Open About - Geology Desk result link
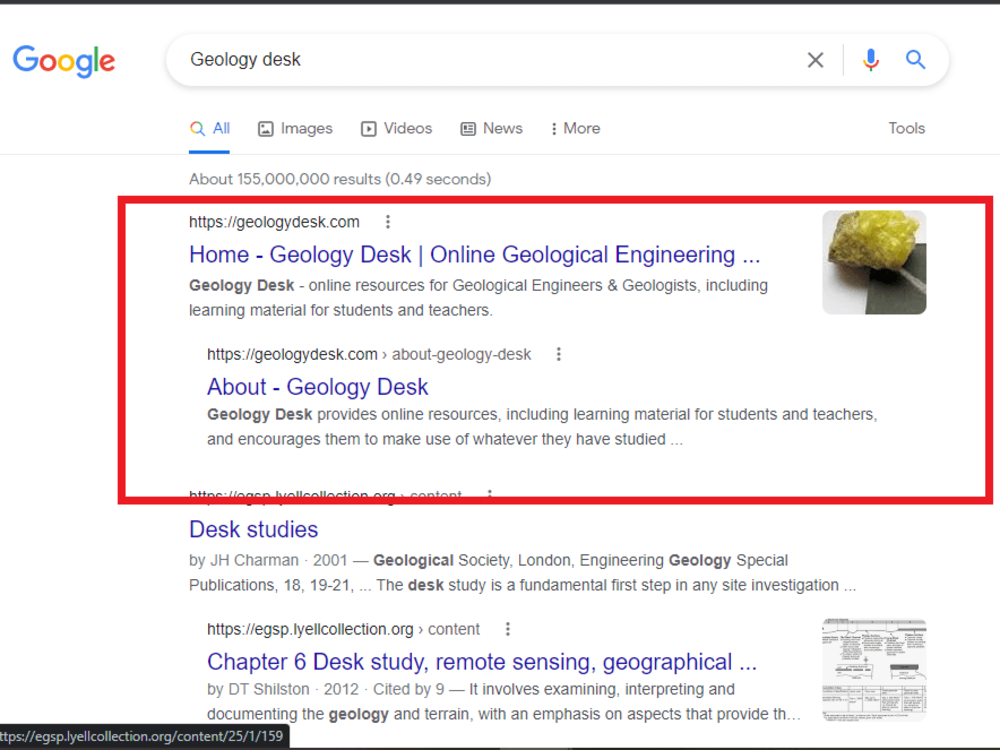Image resolution: width=1000 pixels, height=750 pixels. coord(318,387)
